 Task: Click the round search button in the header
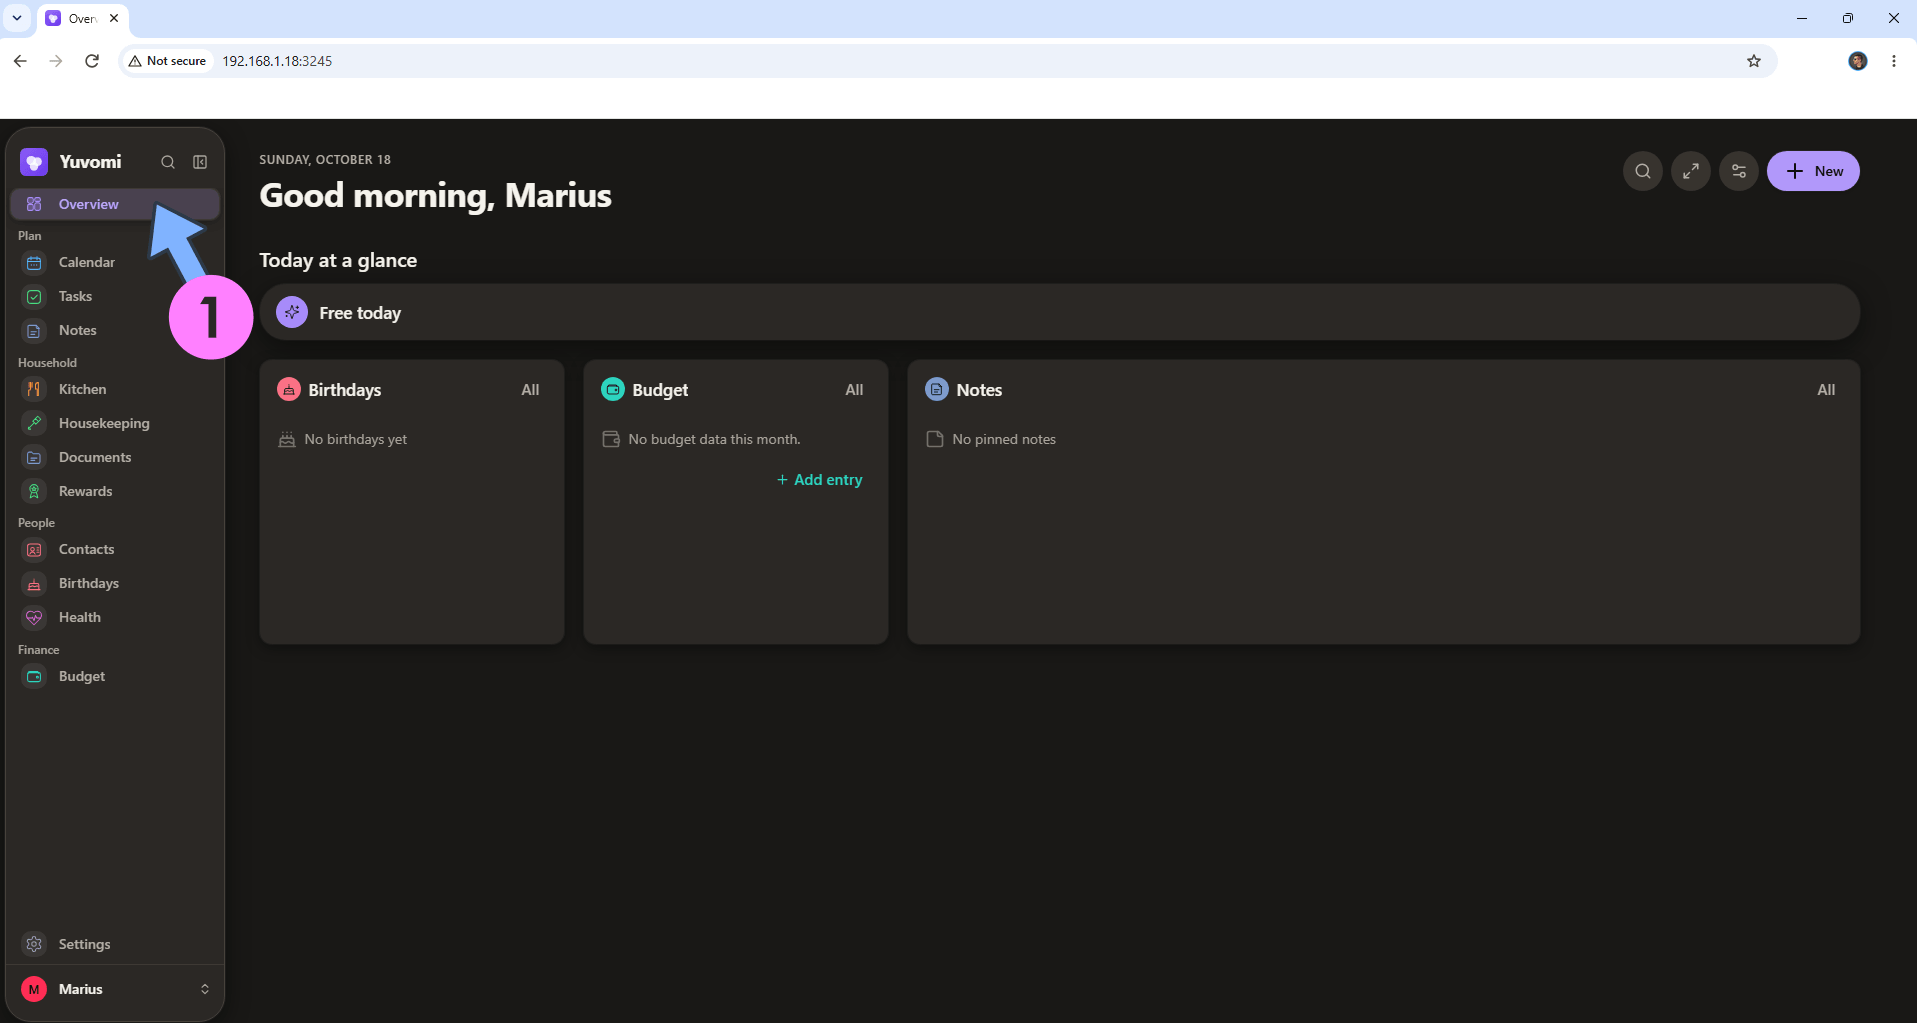coord(1643,171)
